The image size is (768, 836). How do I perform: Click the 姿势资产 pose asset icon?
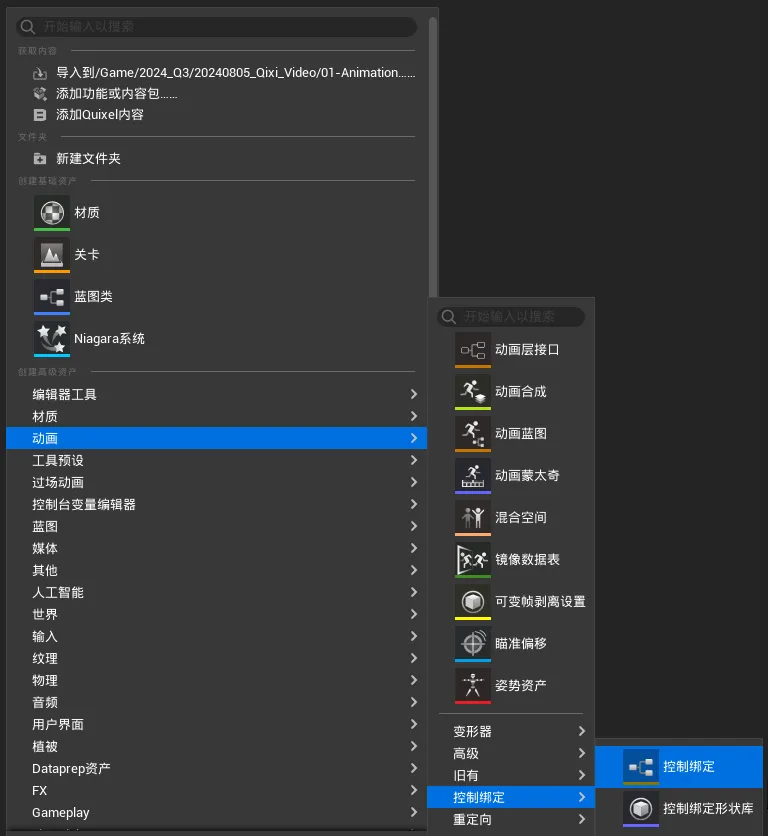click(473, 686)
